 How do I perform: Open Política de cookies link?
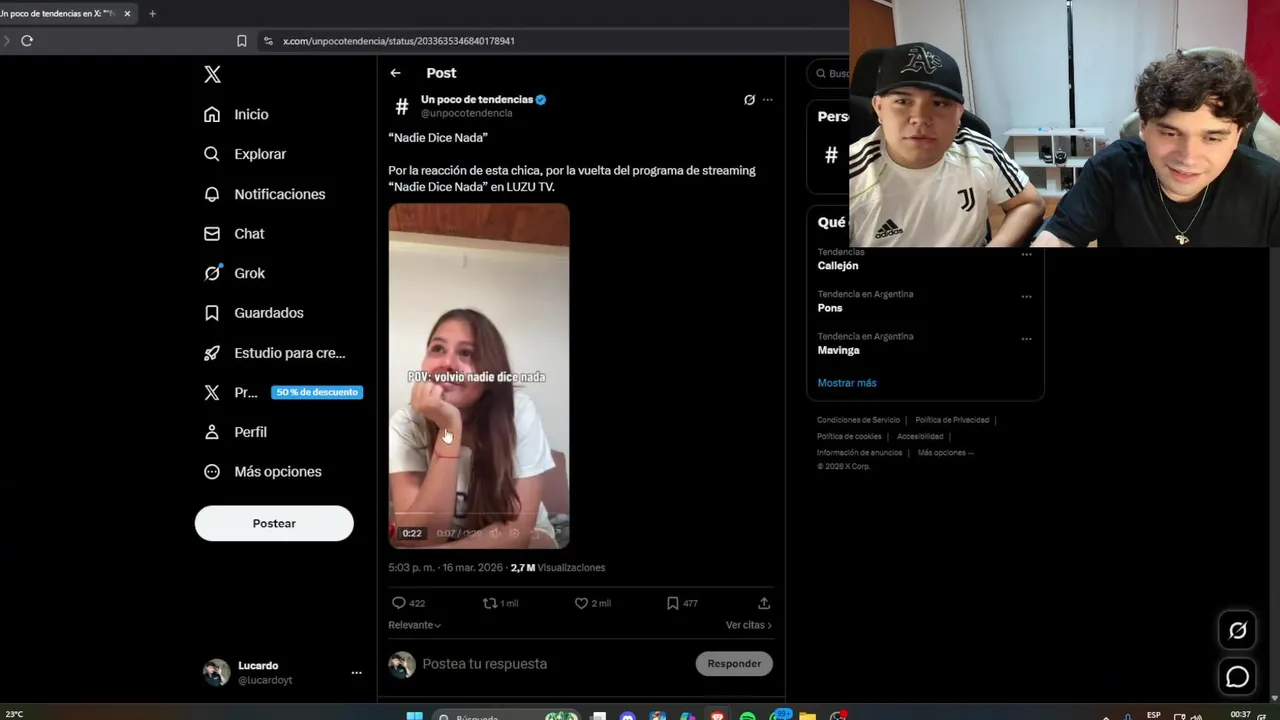[849, 436]
